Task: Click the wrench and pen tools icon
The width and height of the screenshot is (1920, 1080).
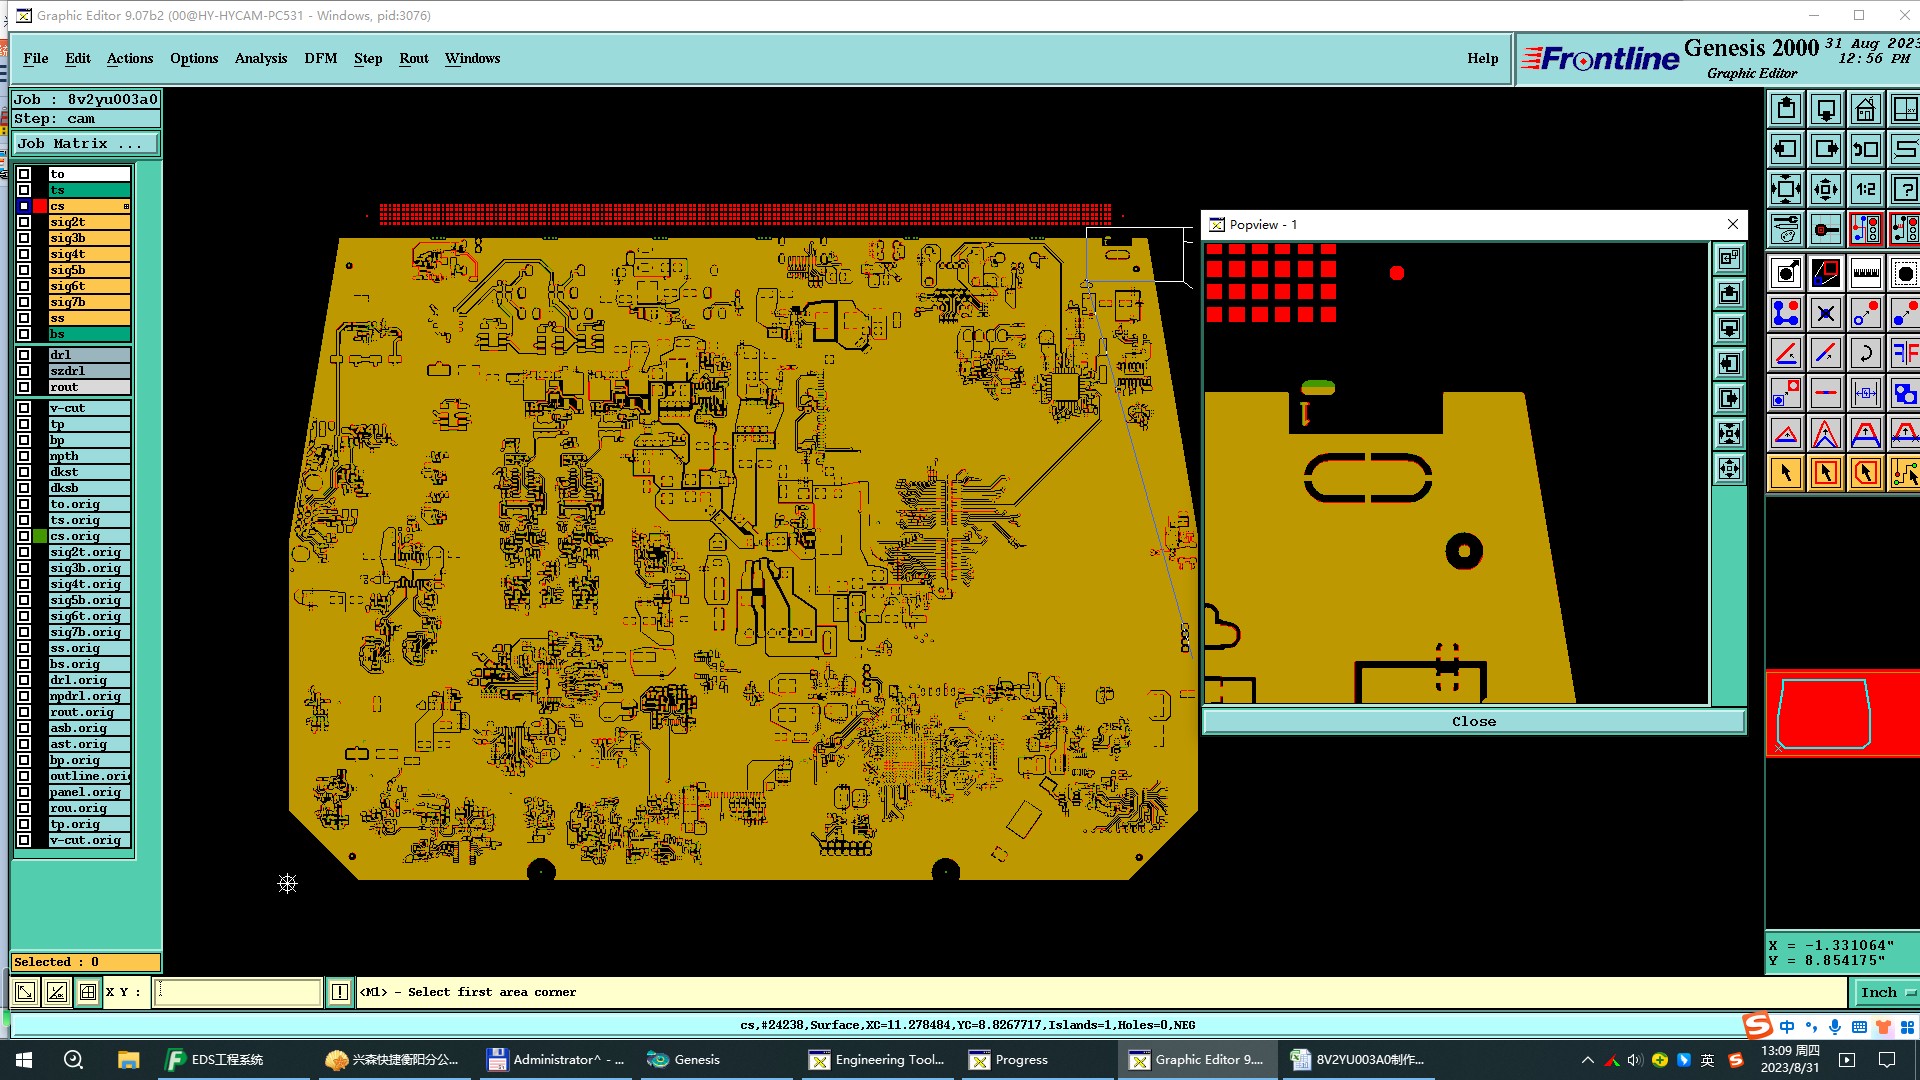Action: (1785, 229)
